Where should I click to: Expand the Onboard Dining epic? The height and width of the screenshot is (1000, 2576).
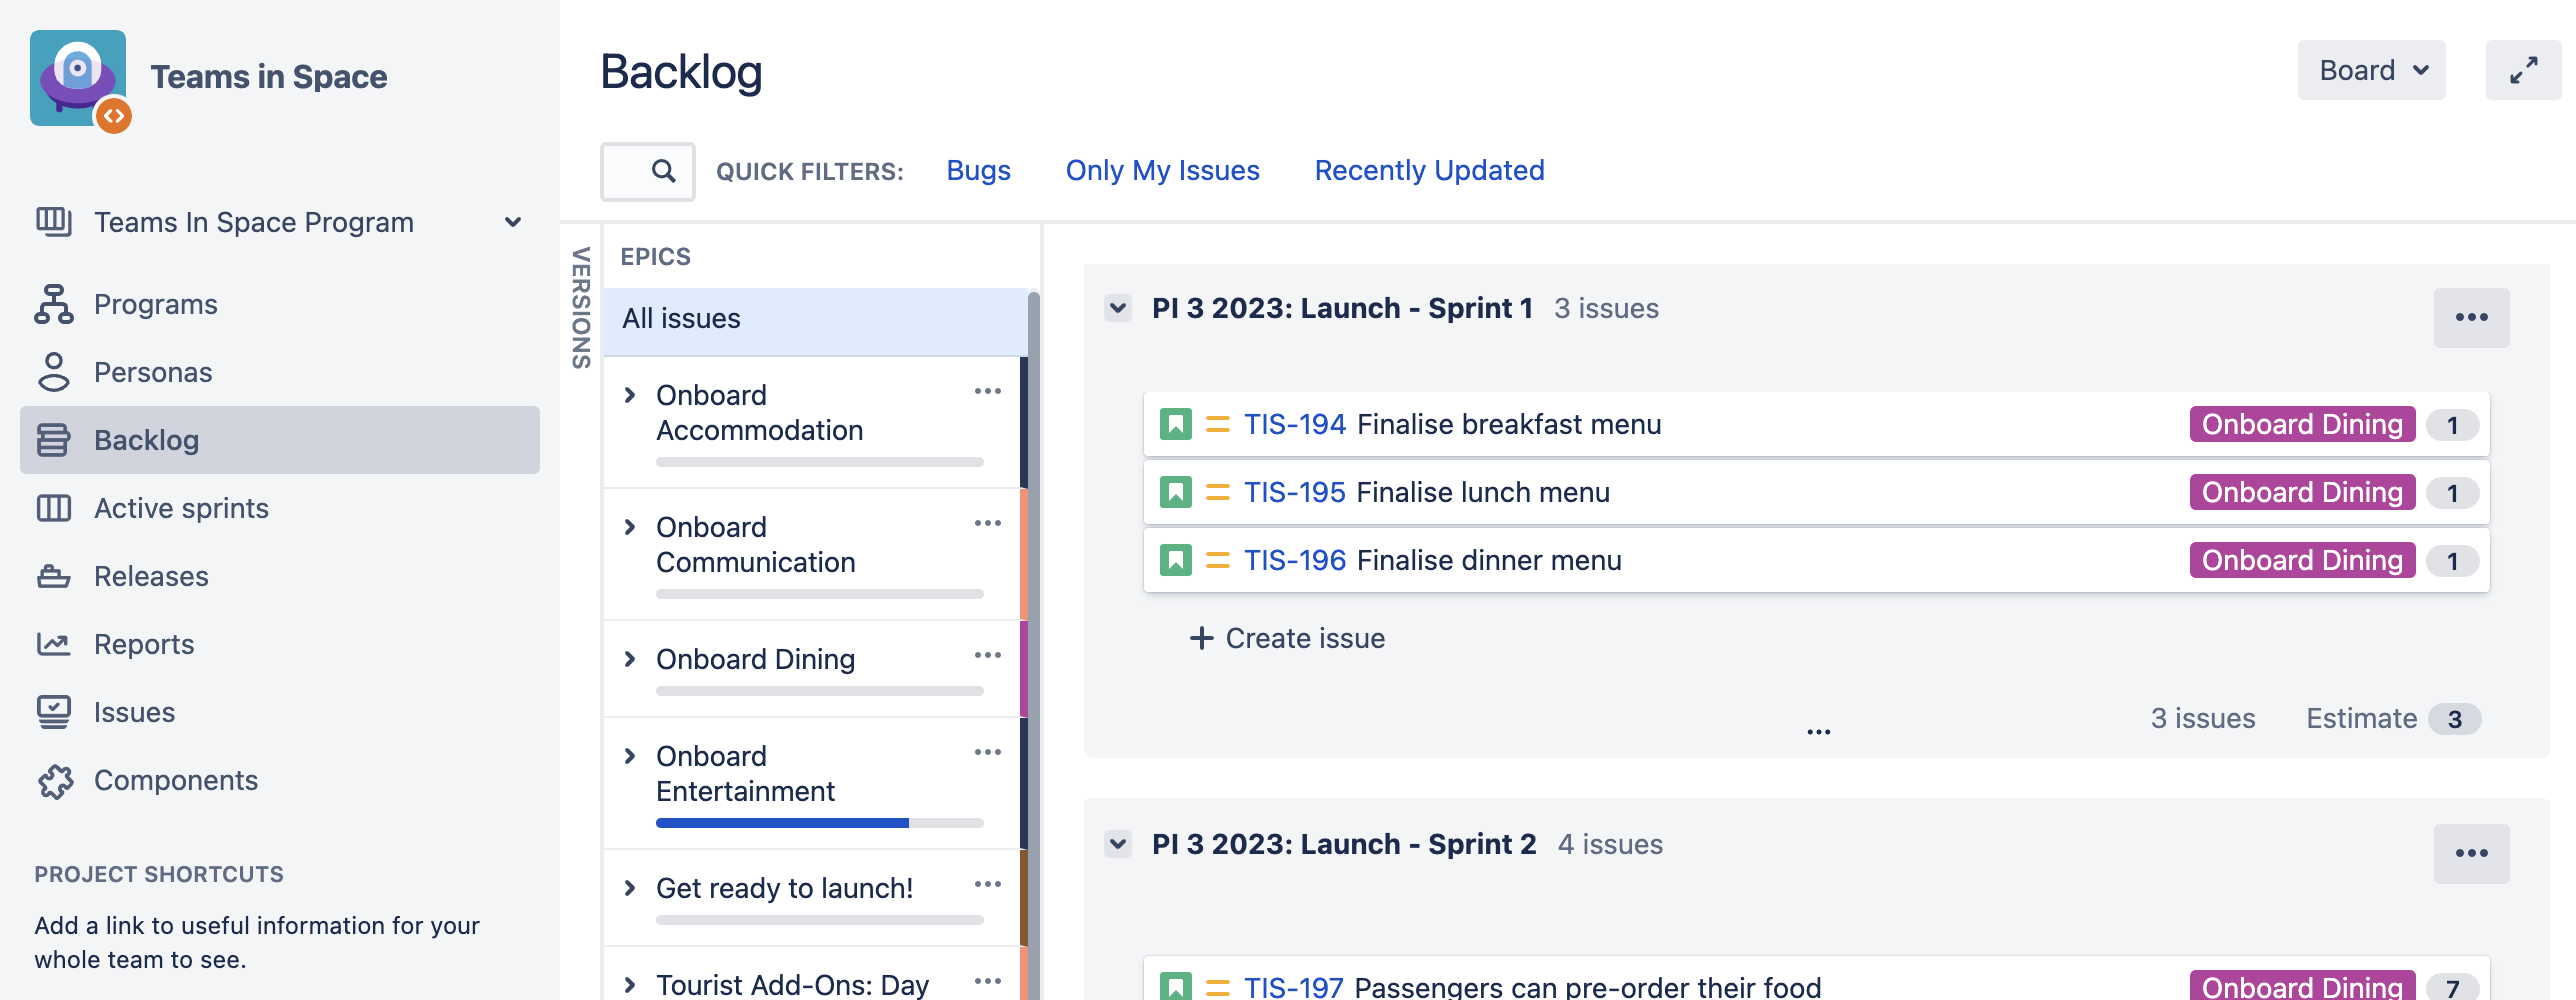coord(630,659)
